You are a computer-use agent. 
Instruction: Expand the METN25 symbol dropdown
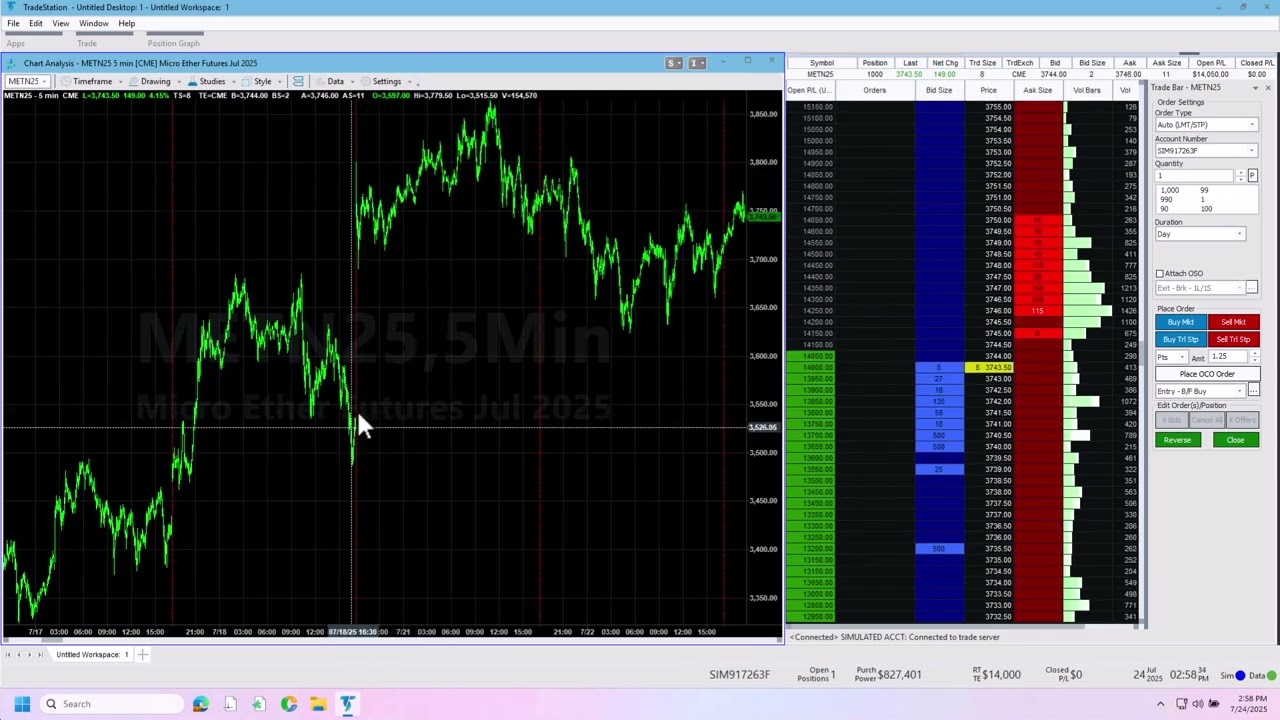coord(44,81)
